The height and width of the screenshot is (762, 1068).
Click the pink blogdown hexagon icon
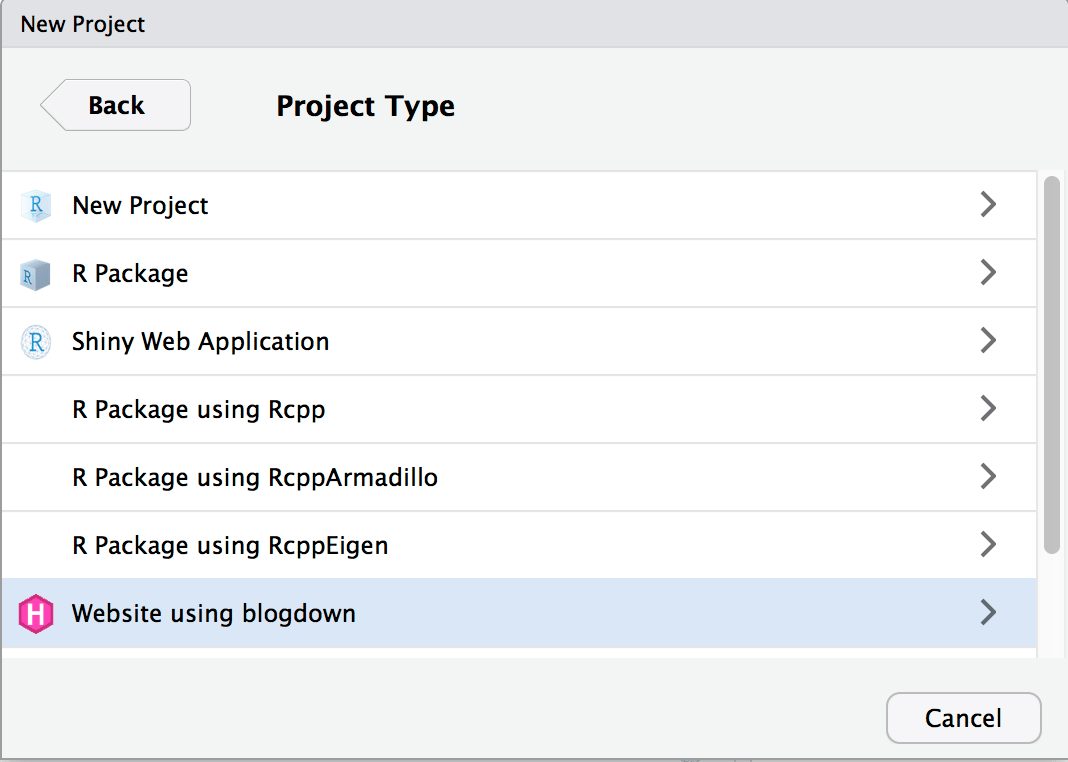[x=36, y=613]
